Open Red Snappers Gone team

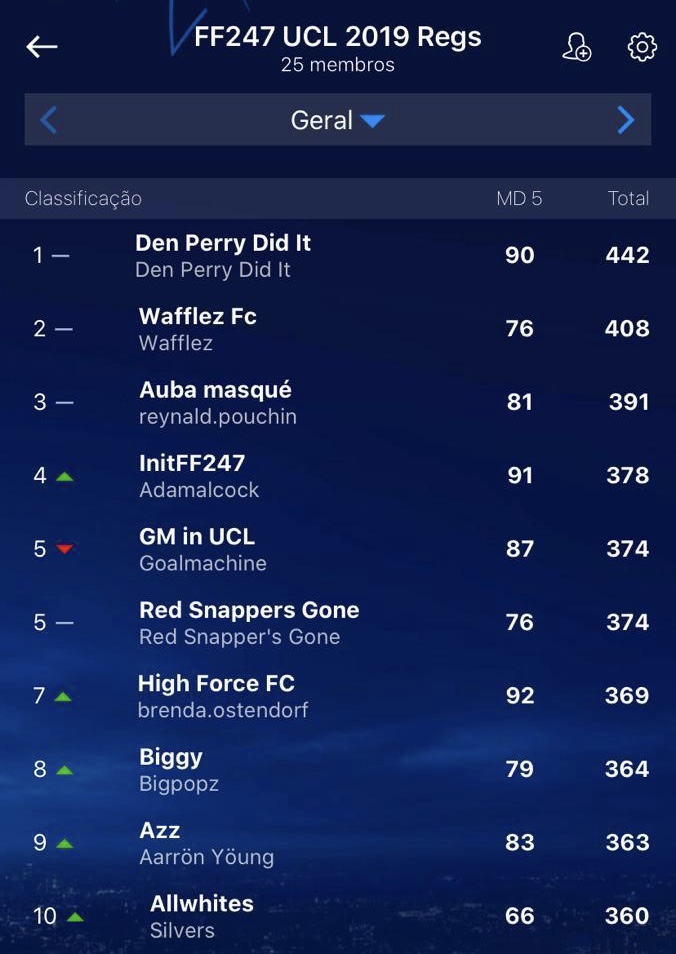[338, 623]
